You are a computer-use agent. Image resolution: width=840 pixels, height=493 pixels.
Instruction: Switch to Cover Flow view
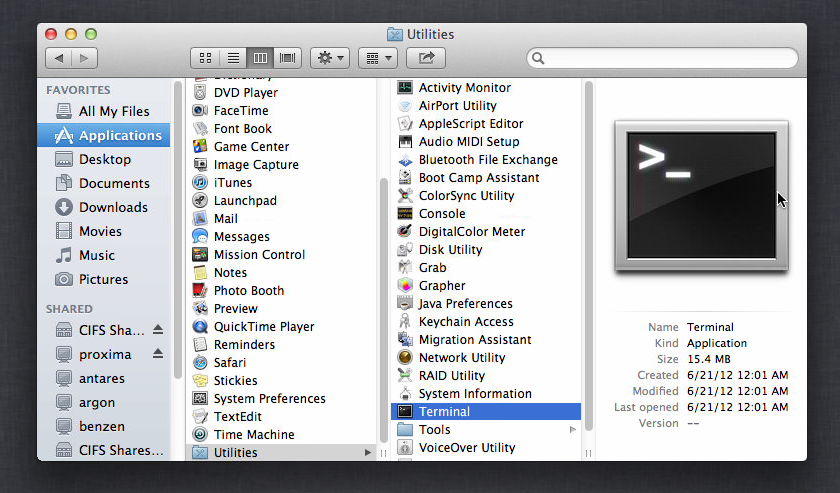click(288, 58)
